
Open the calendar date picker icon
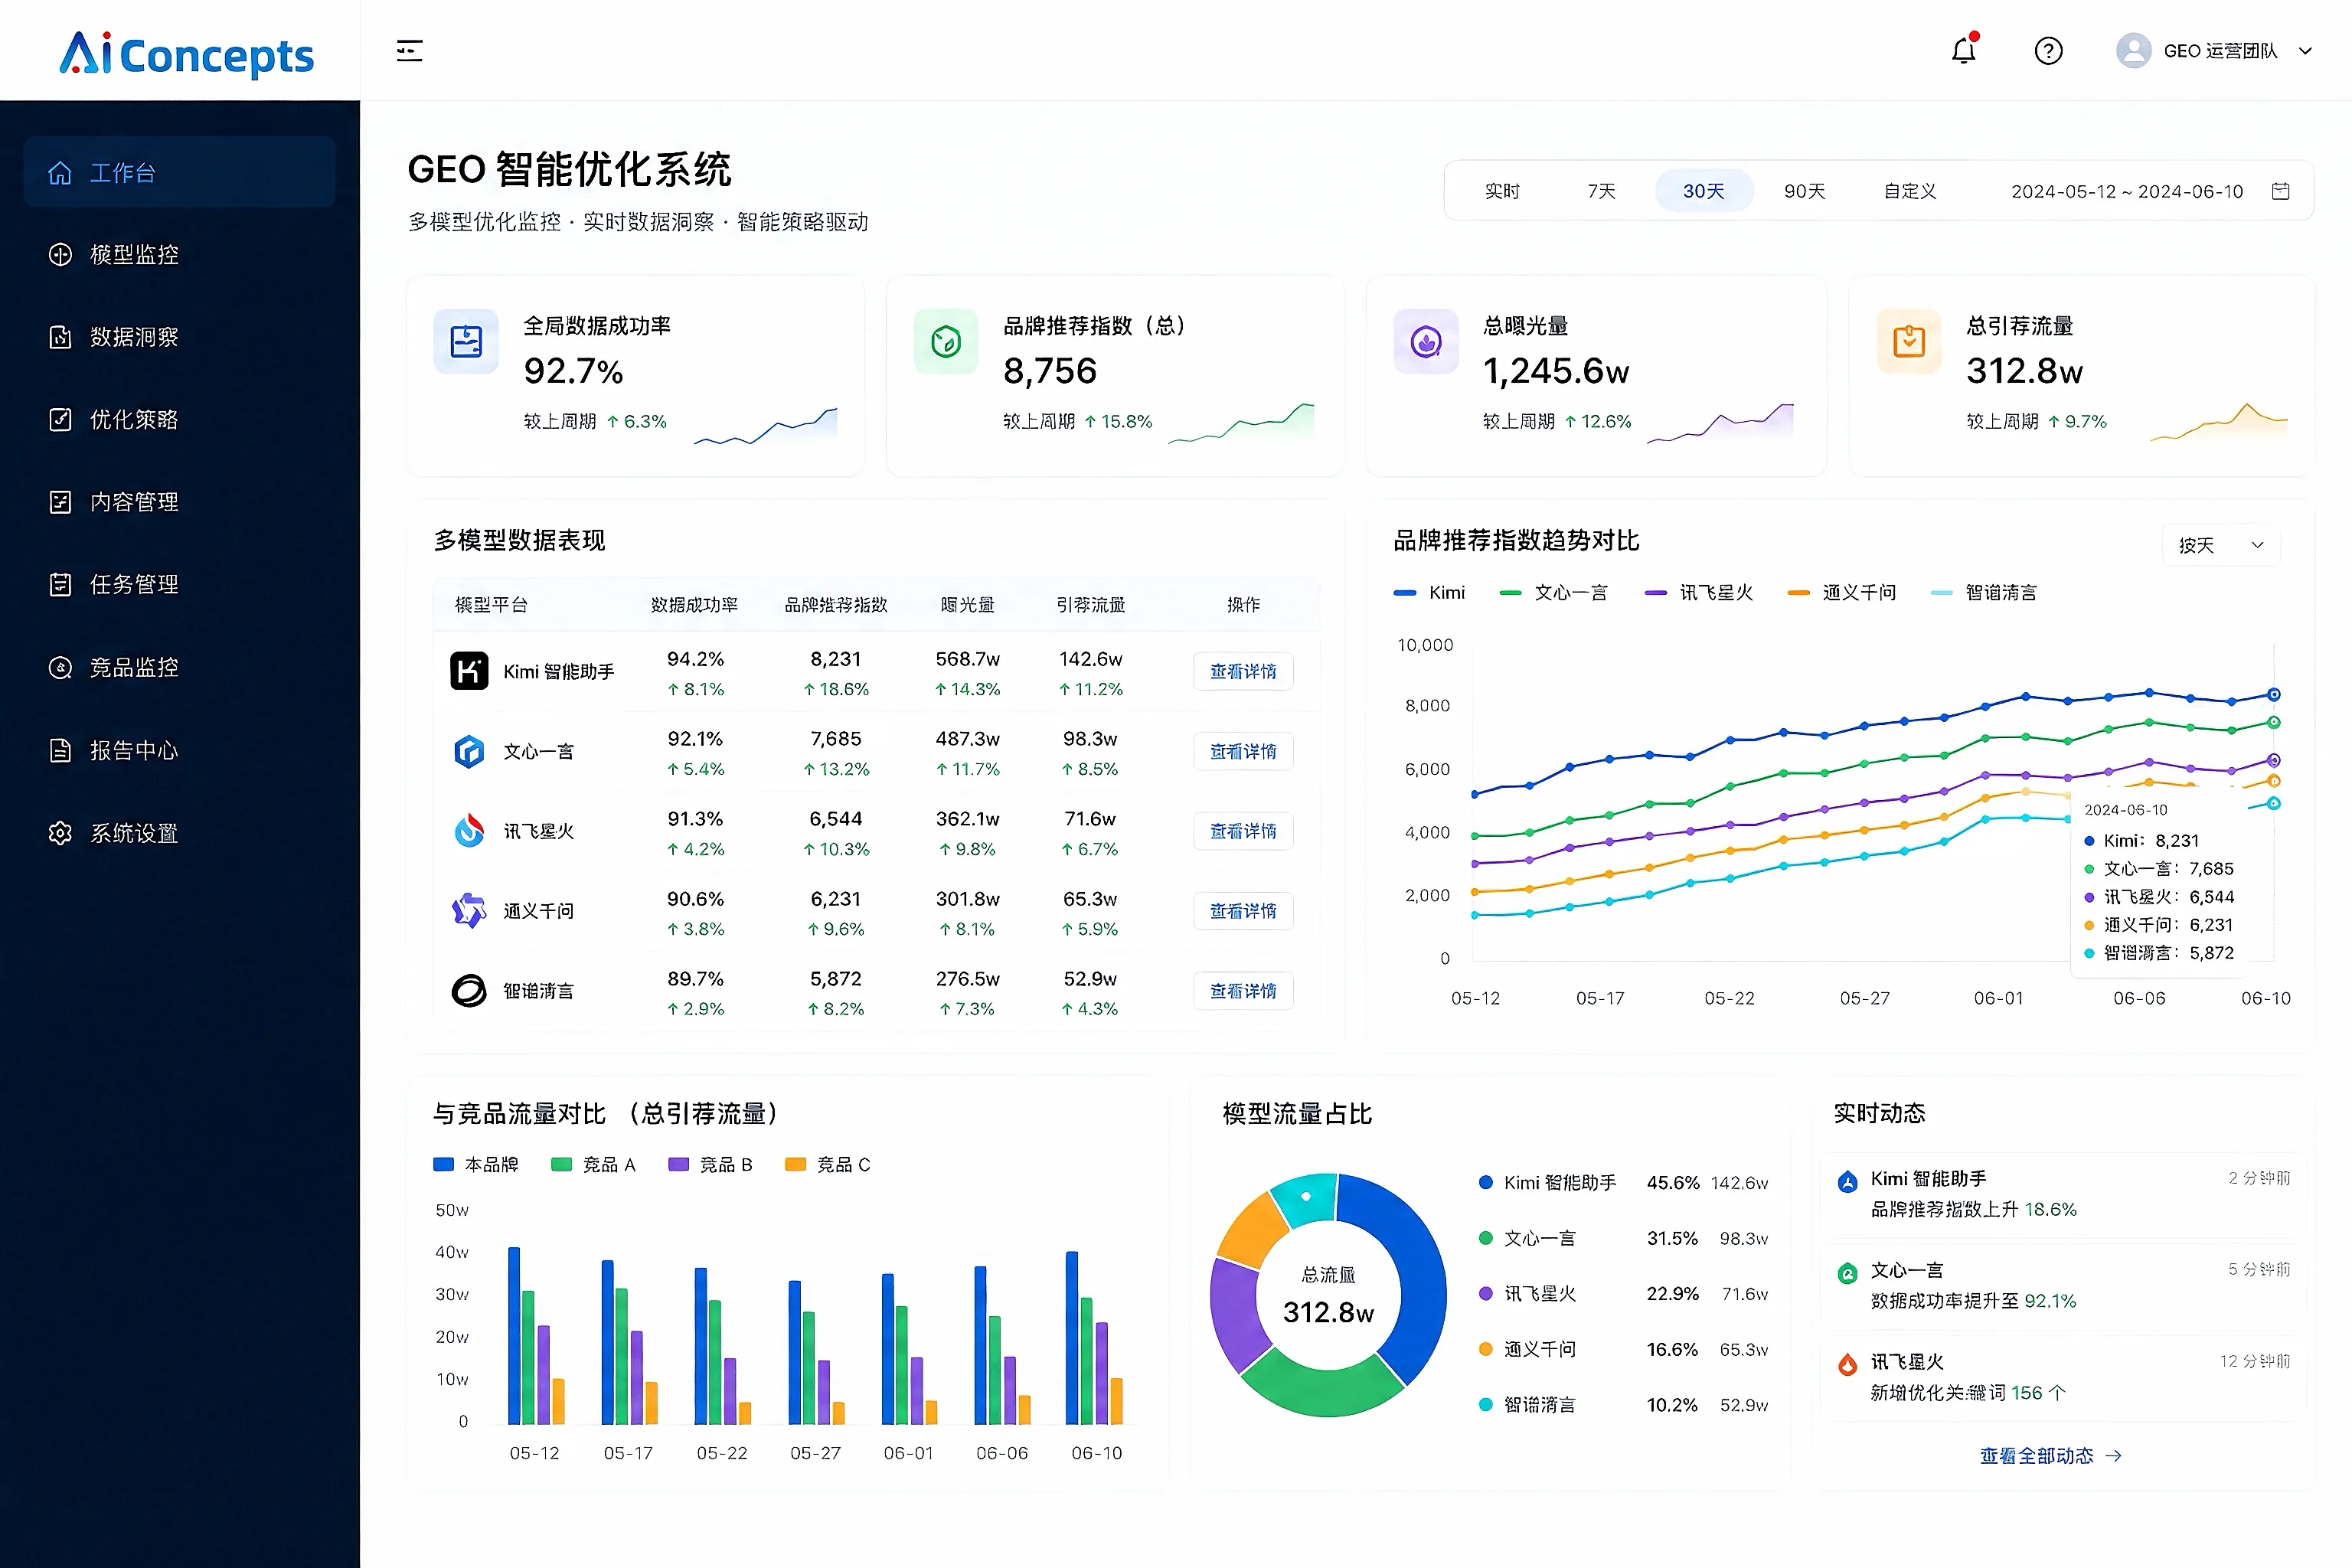(2280, 191)
